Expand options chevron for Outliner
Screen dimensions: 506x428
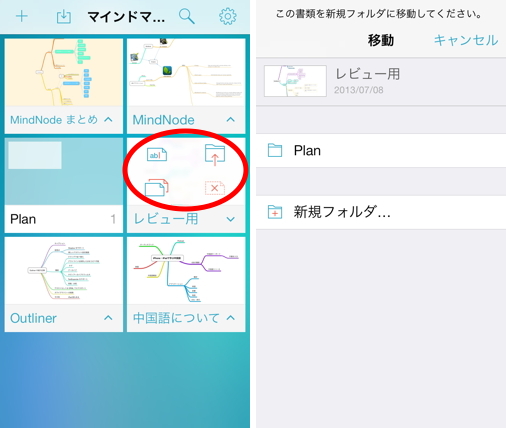[108, 318]
